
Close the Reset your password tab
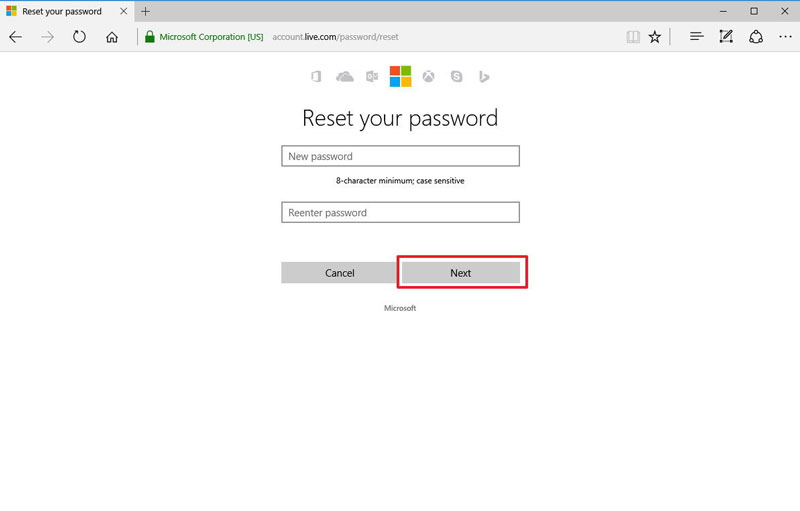coord(125,11)
